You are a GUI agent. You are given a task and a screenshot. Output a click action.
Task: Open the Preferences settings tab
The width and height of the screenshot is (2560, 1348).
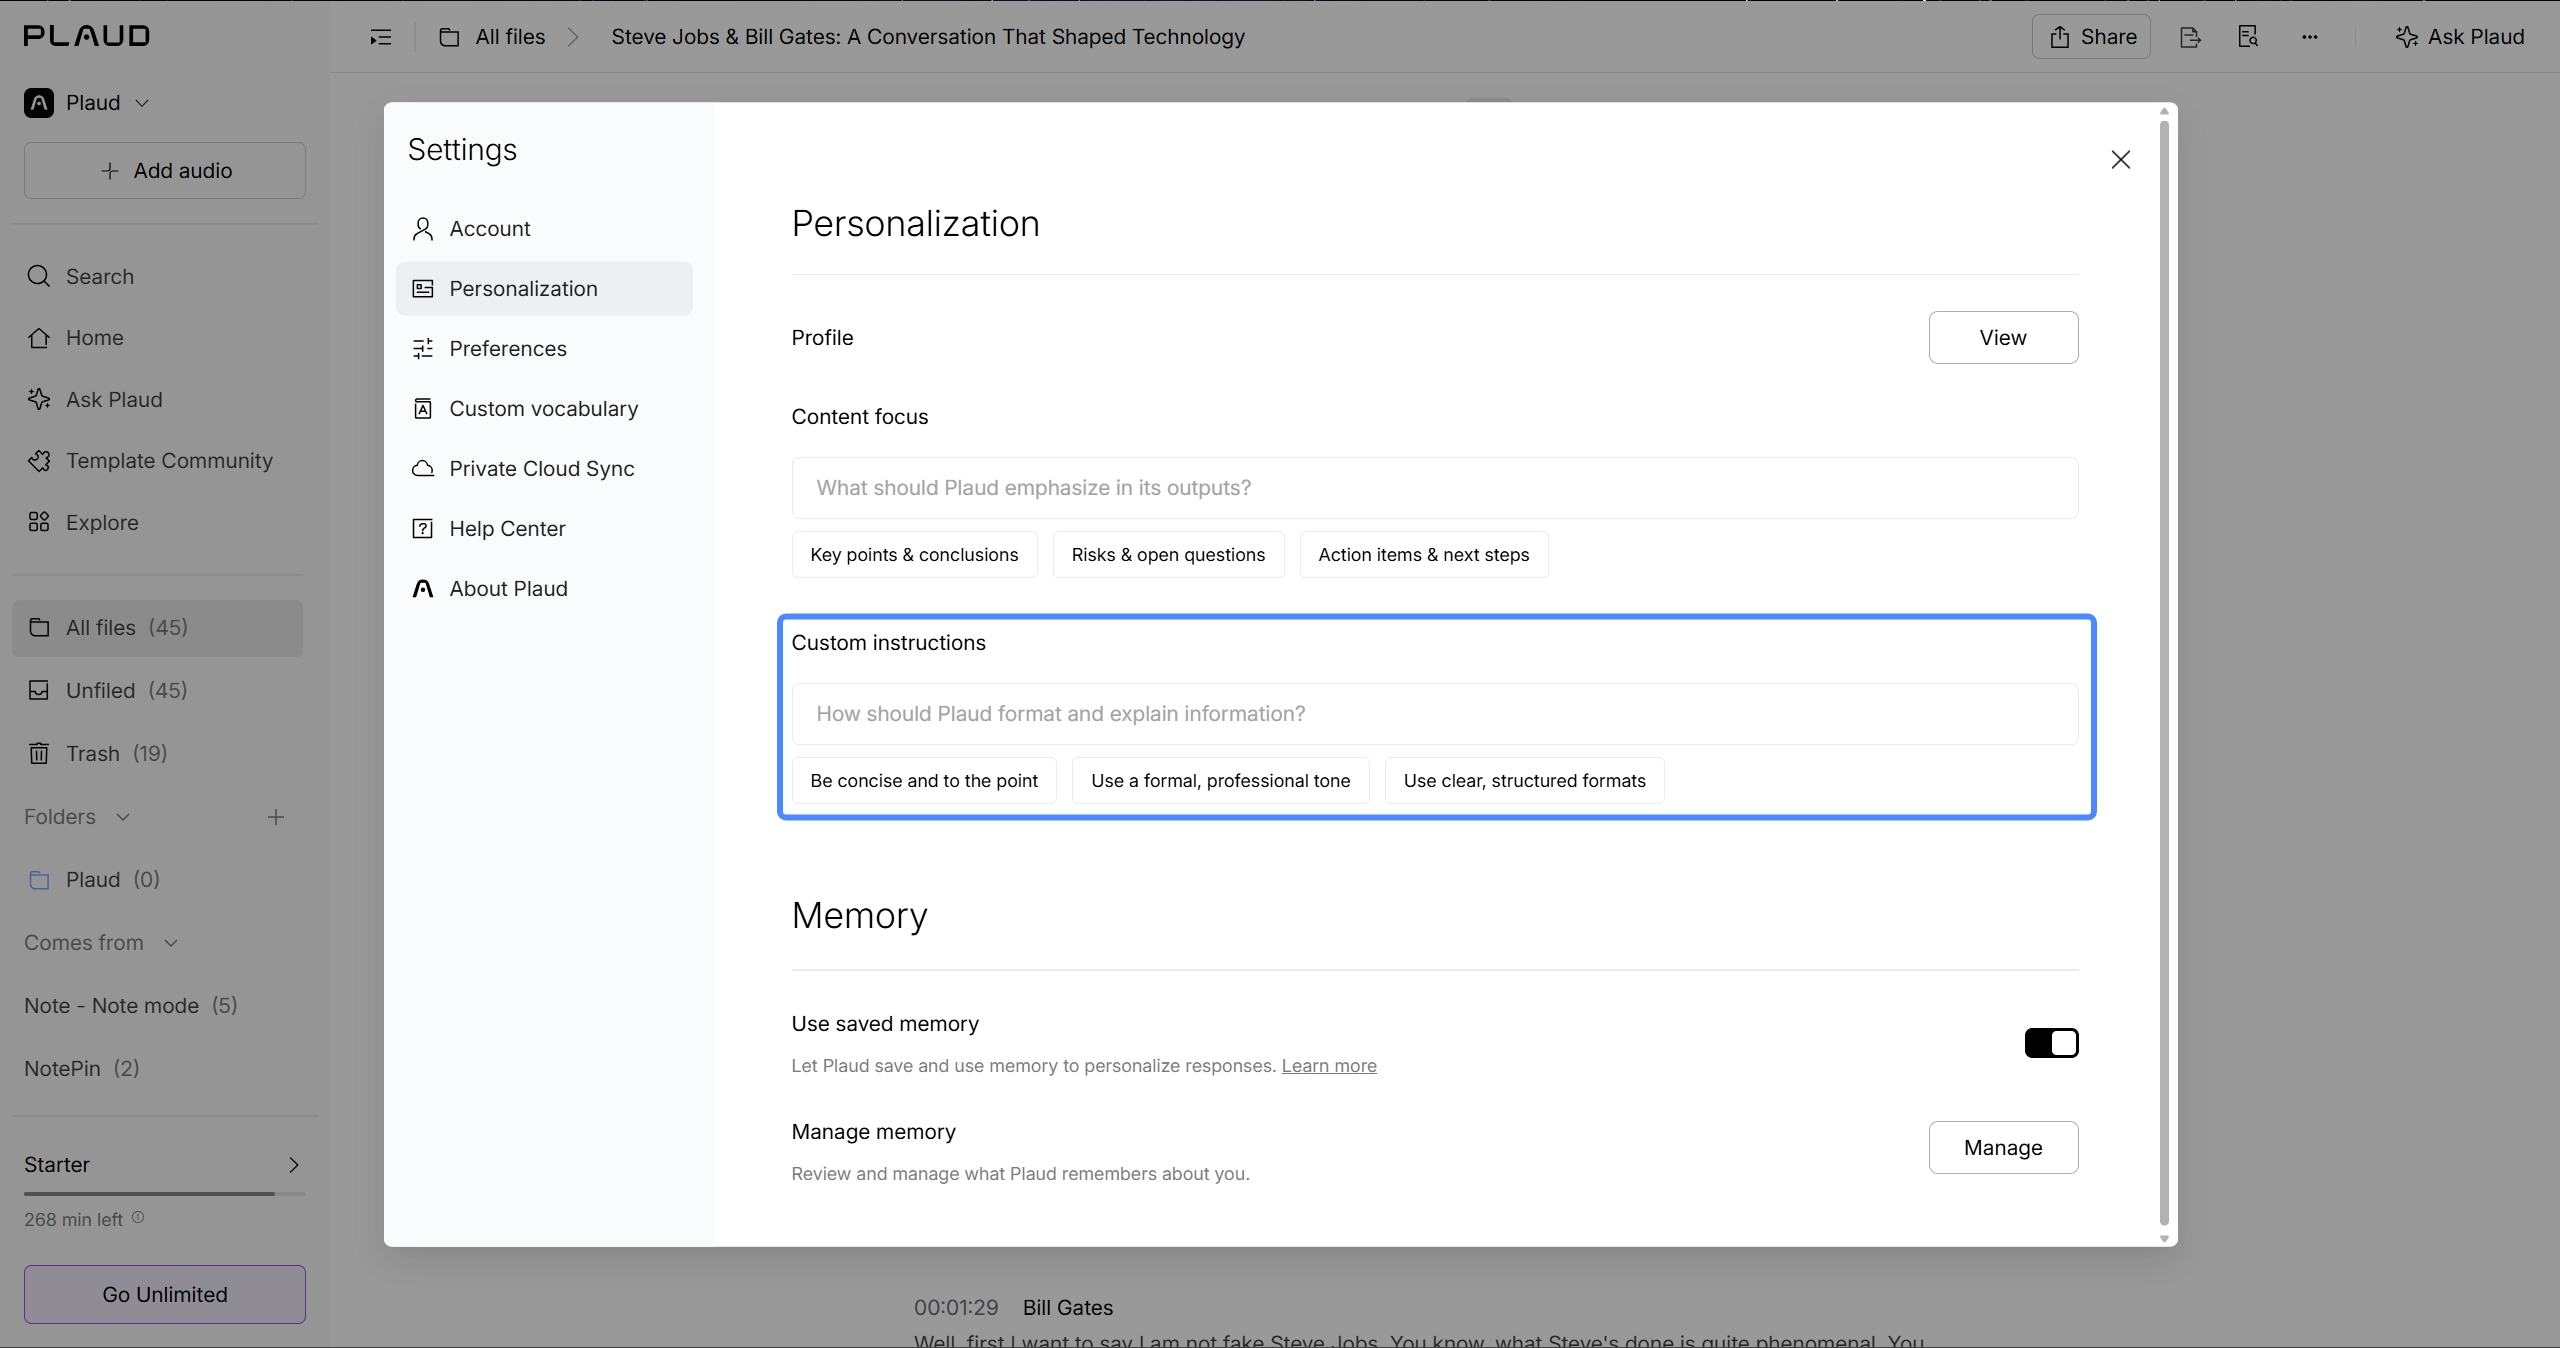click(544, 349)
